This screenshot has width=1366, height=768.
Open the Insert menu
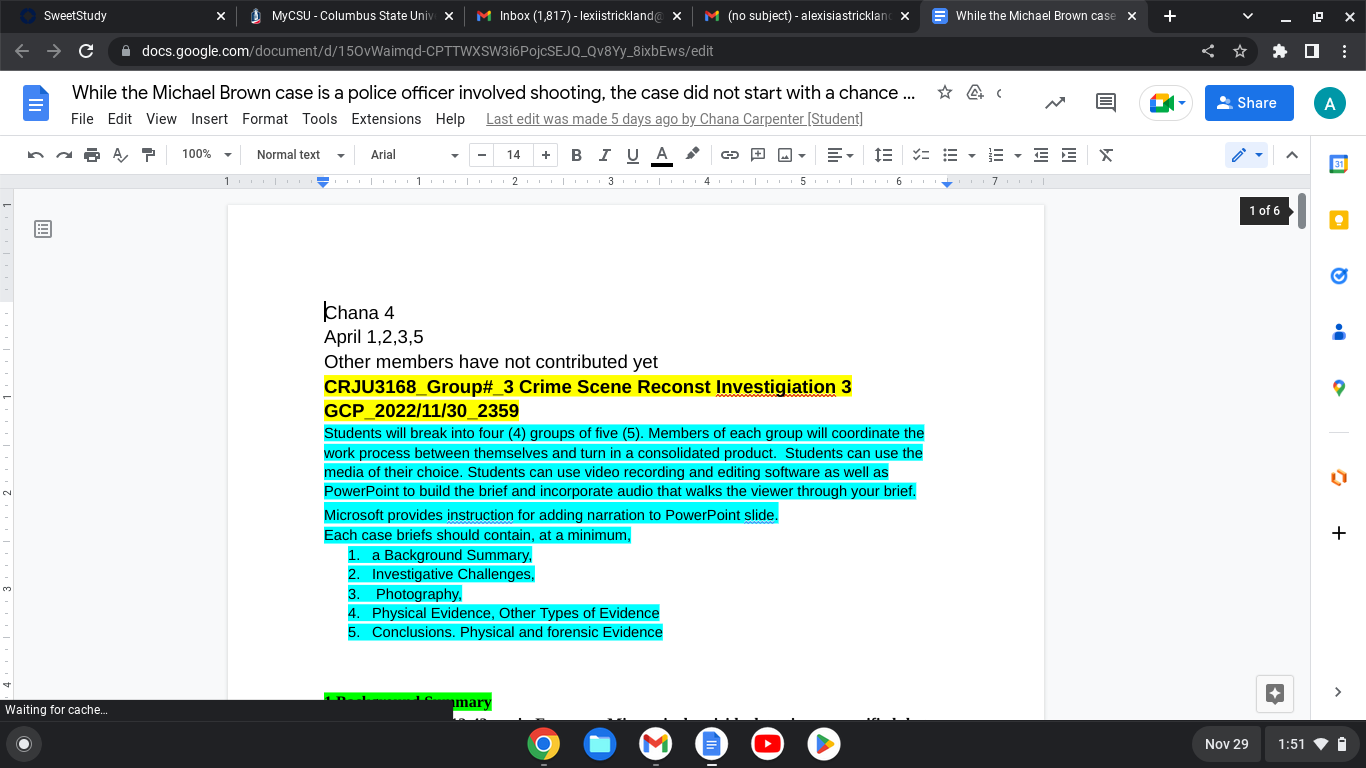(x=210, y=119)
